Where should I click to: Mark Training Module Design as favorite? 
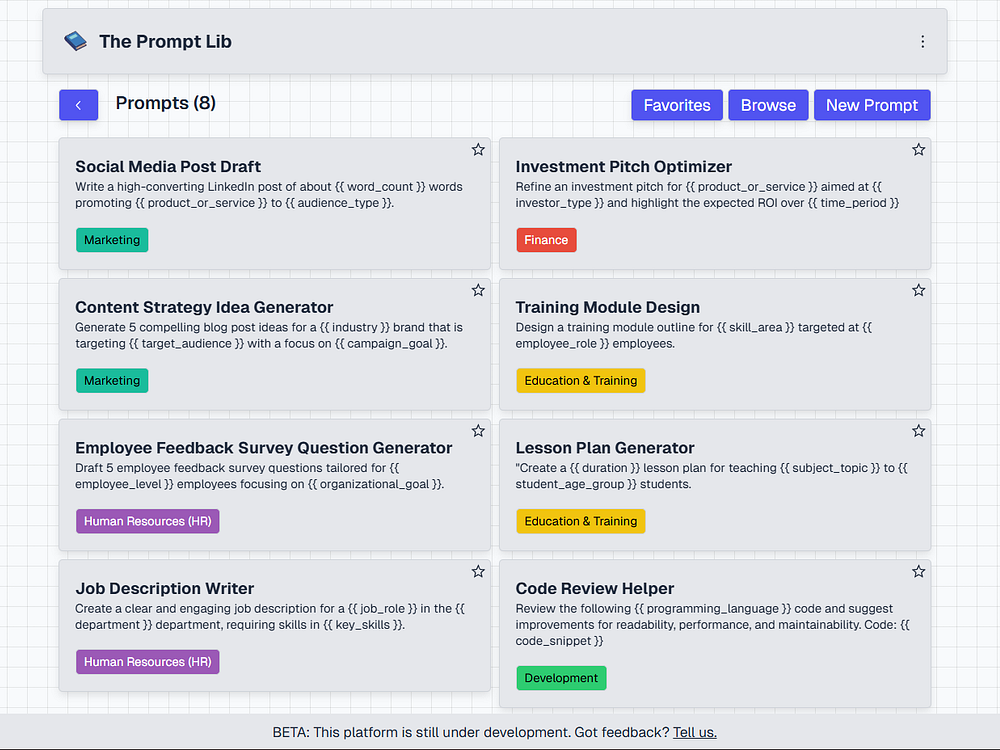click(918, 291)
